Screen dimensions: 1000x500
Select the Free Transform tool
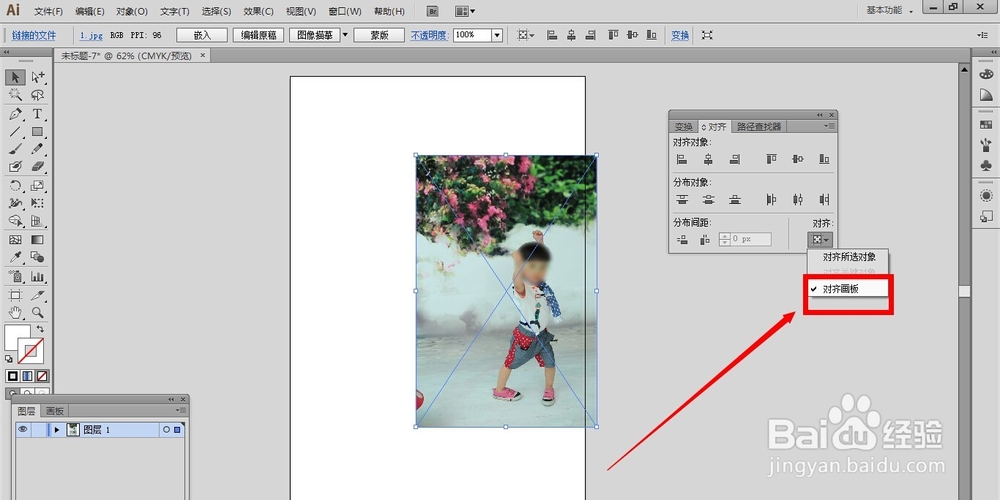click(x=38, y=203)
